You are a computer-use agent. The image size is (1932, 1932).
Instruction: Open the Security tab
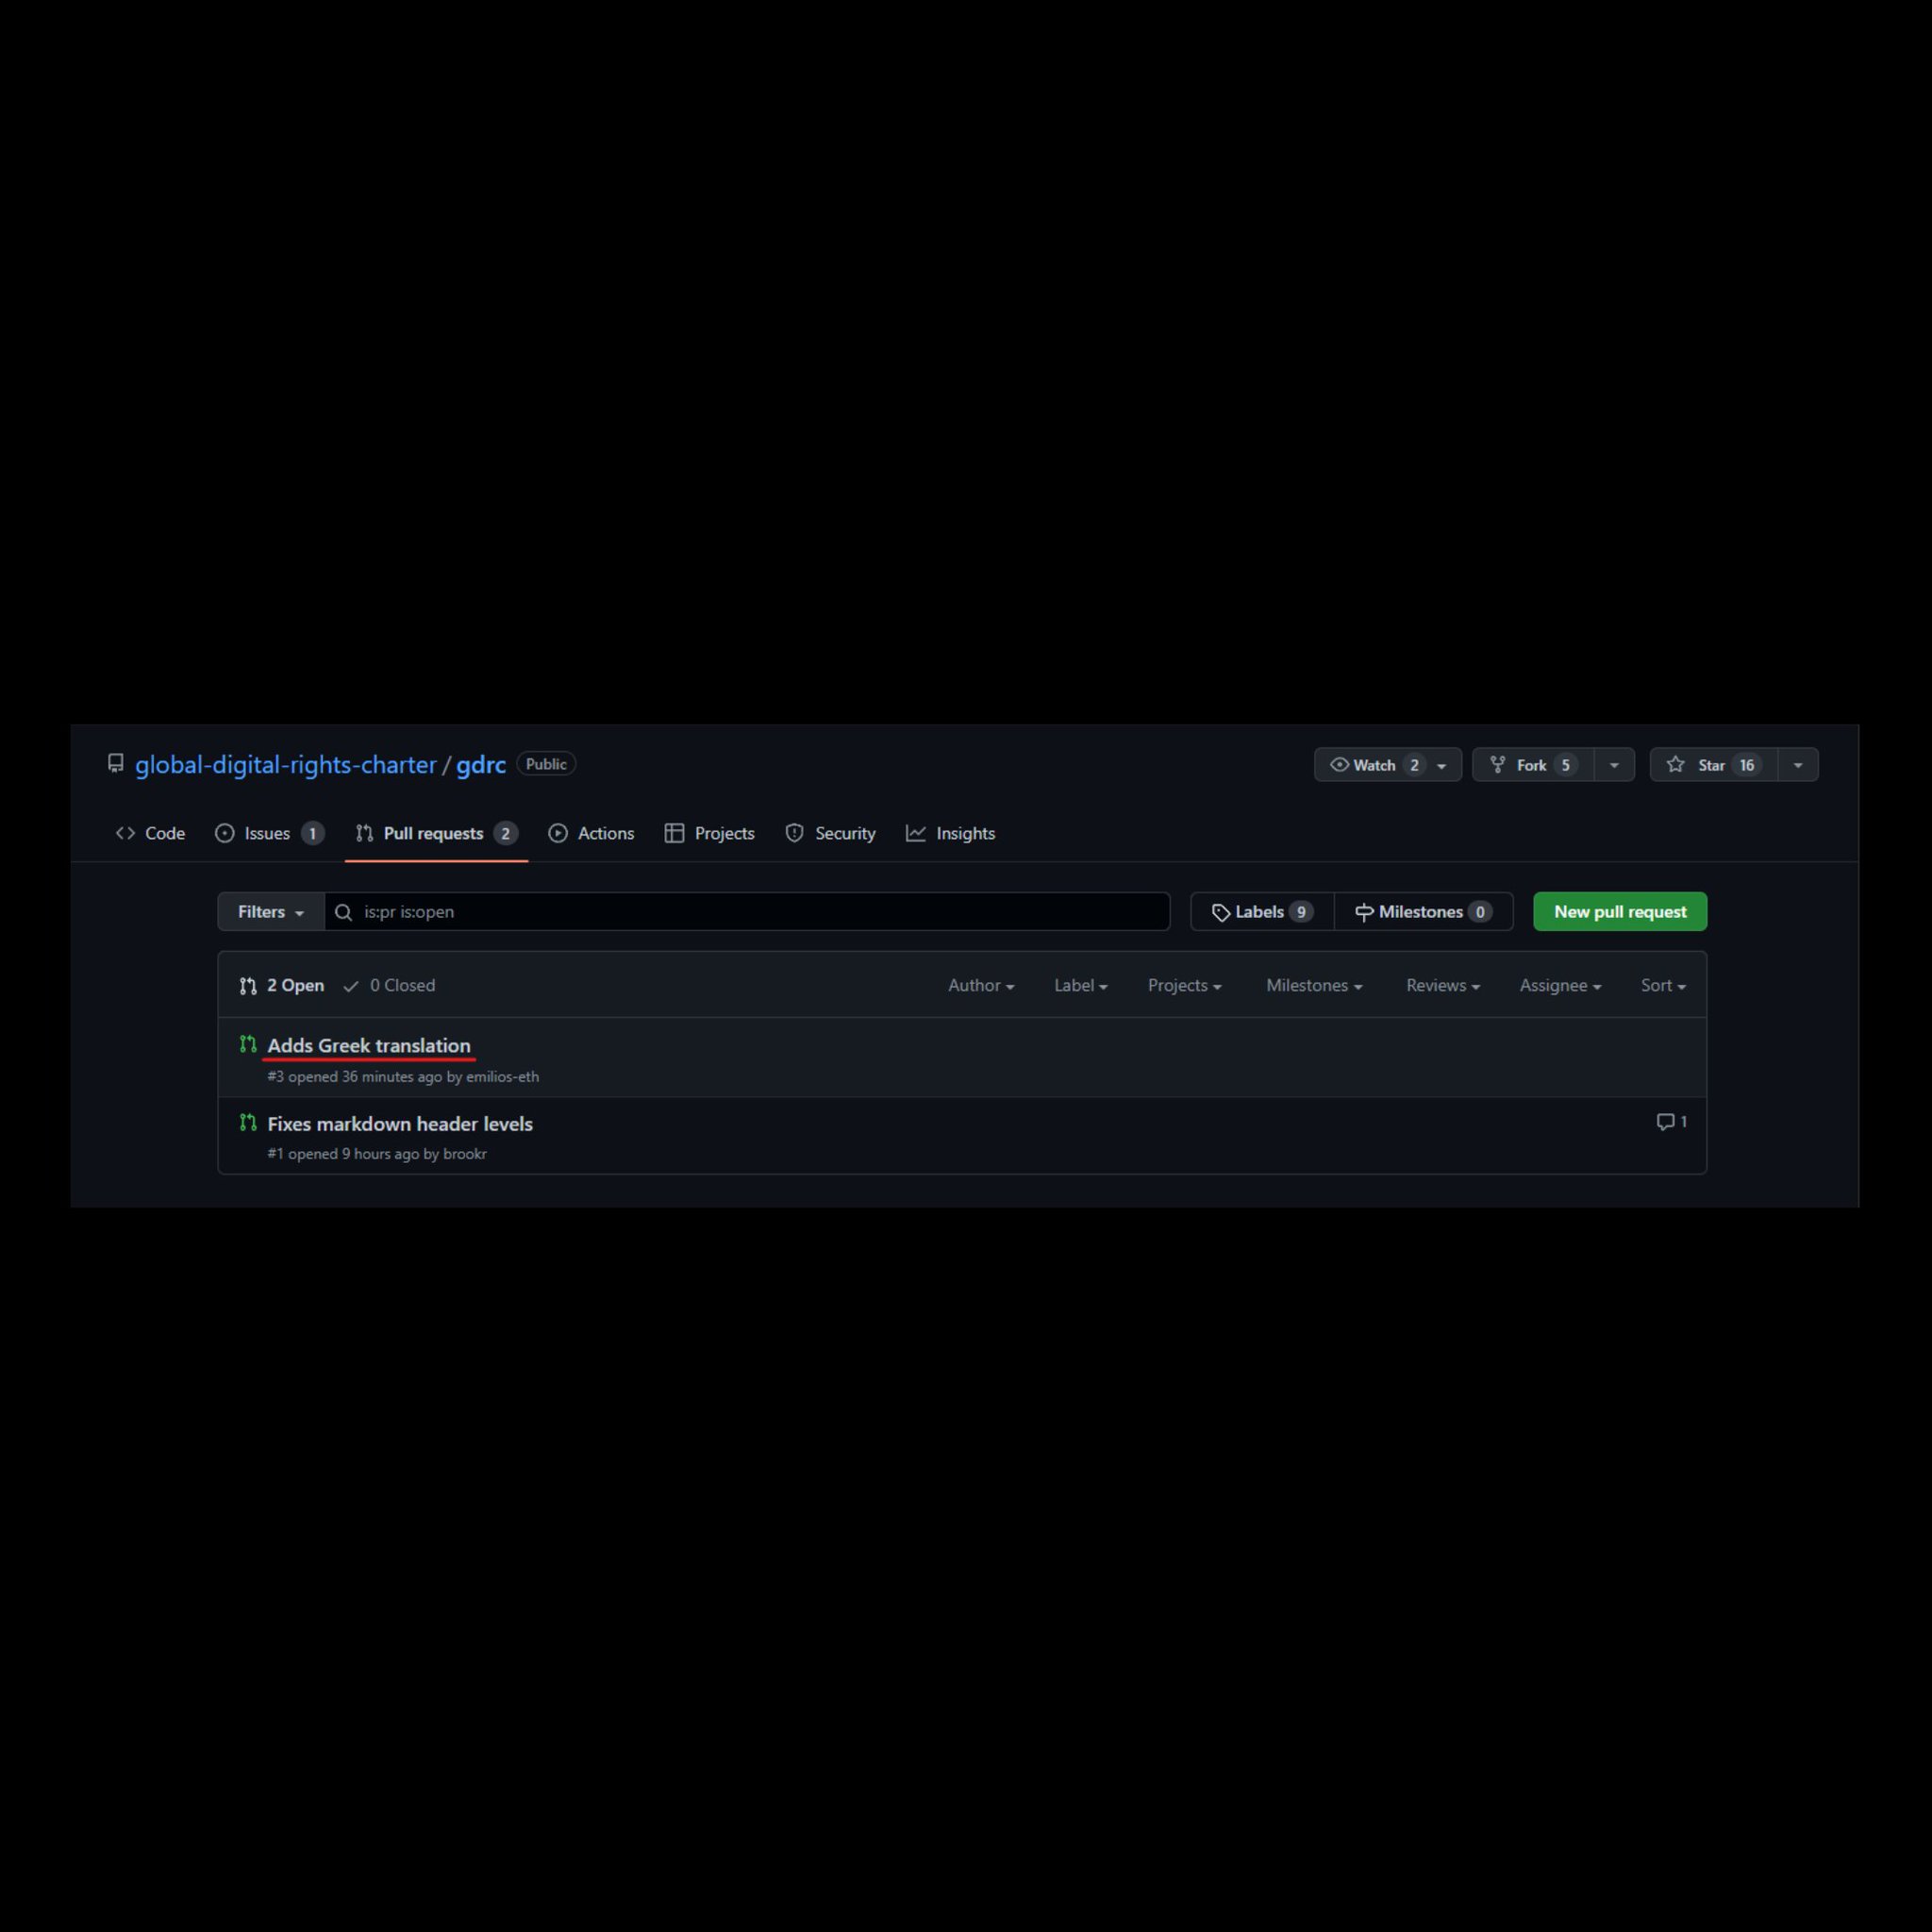click(830, 833)
